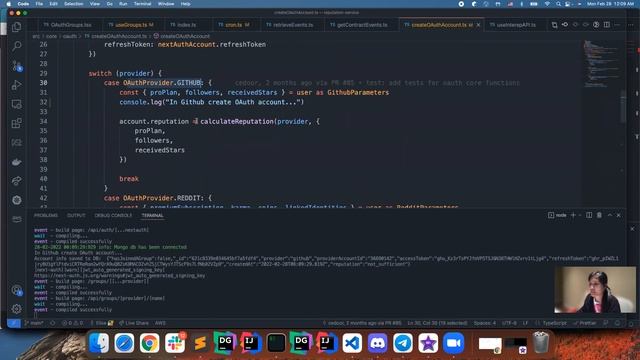Screen dimensions: 640x360
Task: Open the Search view in activity bar
Action: tap(17, 46)
